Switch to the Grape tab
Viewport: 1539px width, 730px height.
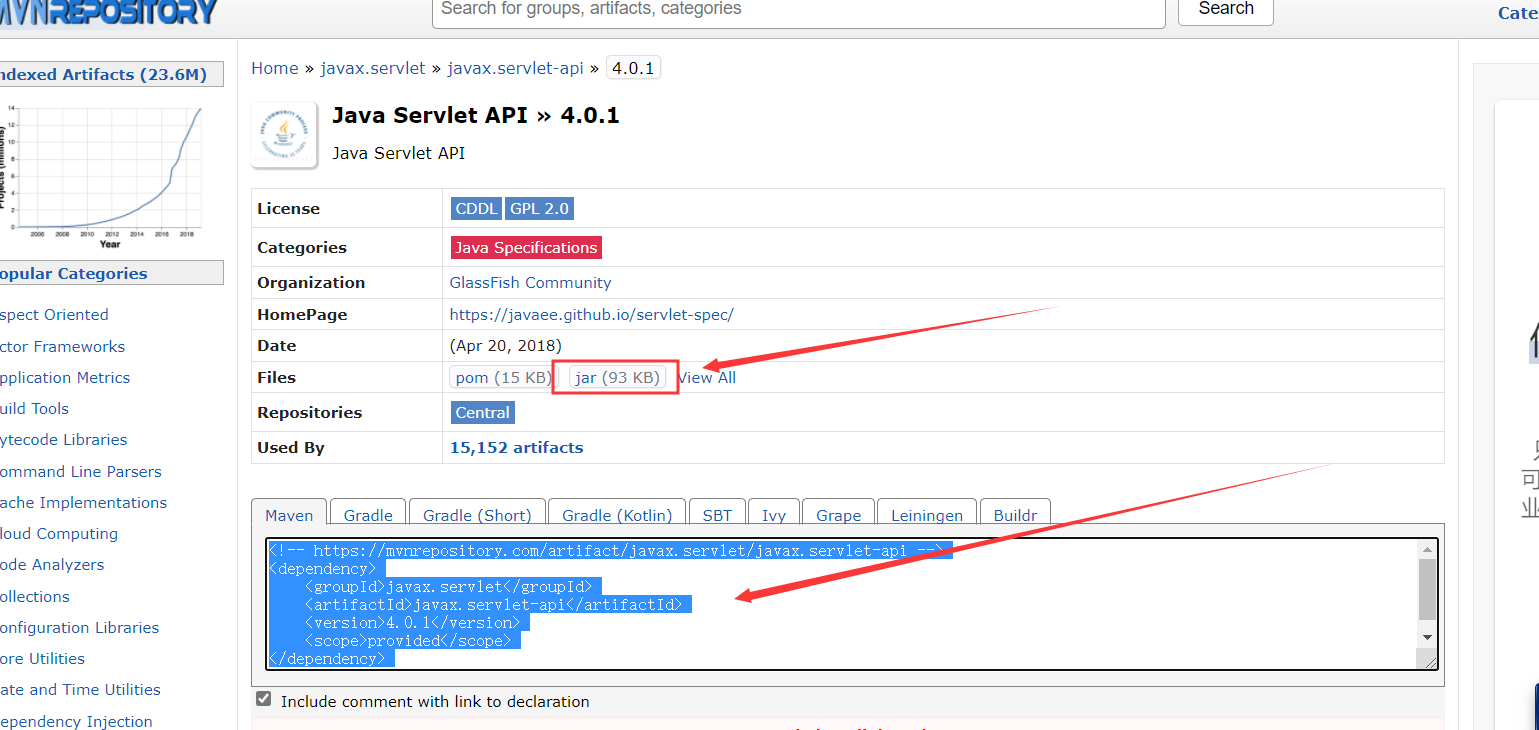pyautogui.click(x=838, y=515)
